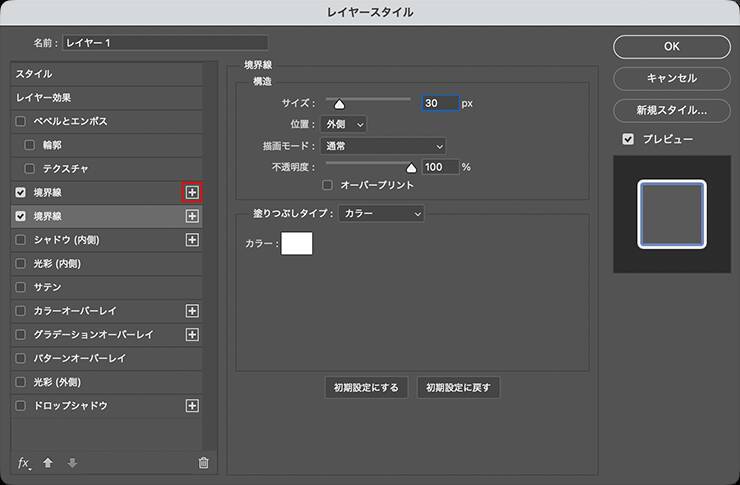
Task: Select the ベベルとエンボス row label
Action: coord(70,121)
